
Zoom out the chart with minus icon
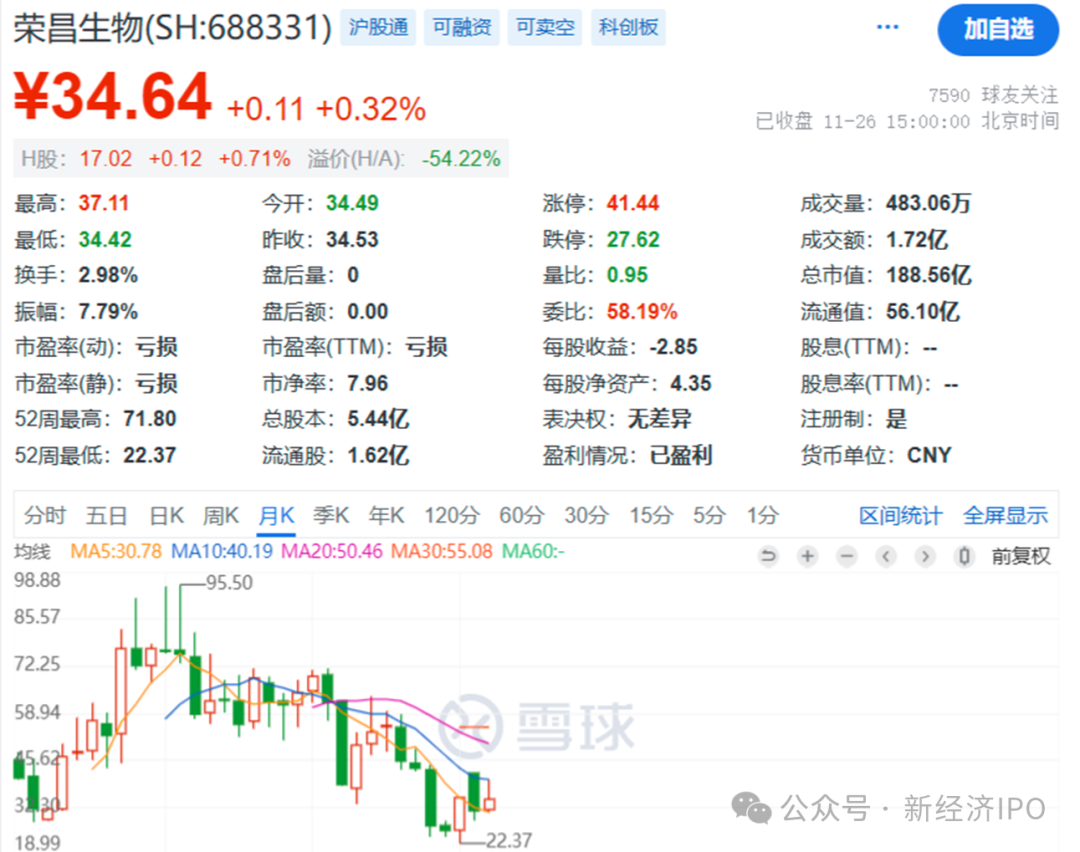point(847,556)
